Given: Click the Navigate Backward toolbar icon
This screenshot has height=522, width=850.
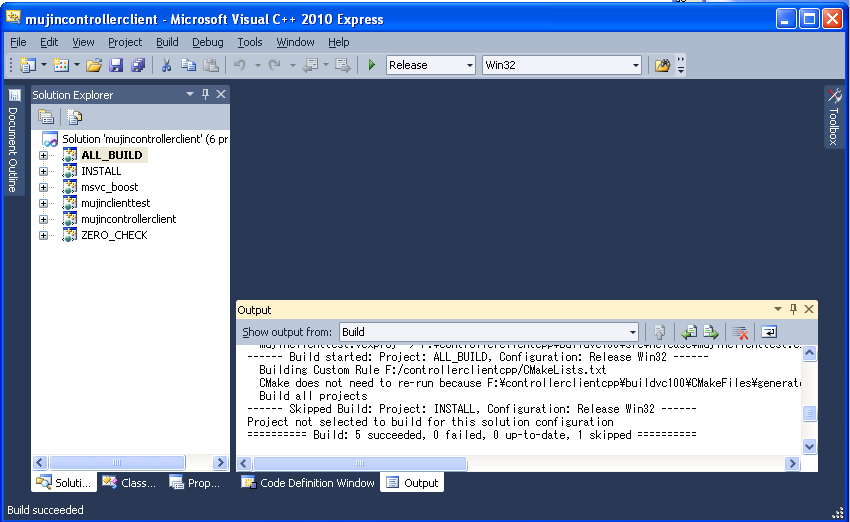Looking at the screenshot, I should pos(311,65).
